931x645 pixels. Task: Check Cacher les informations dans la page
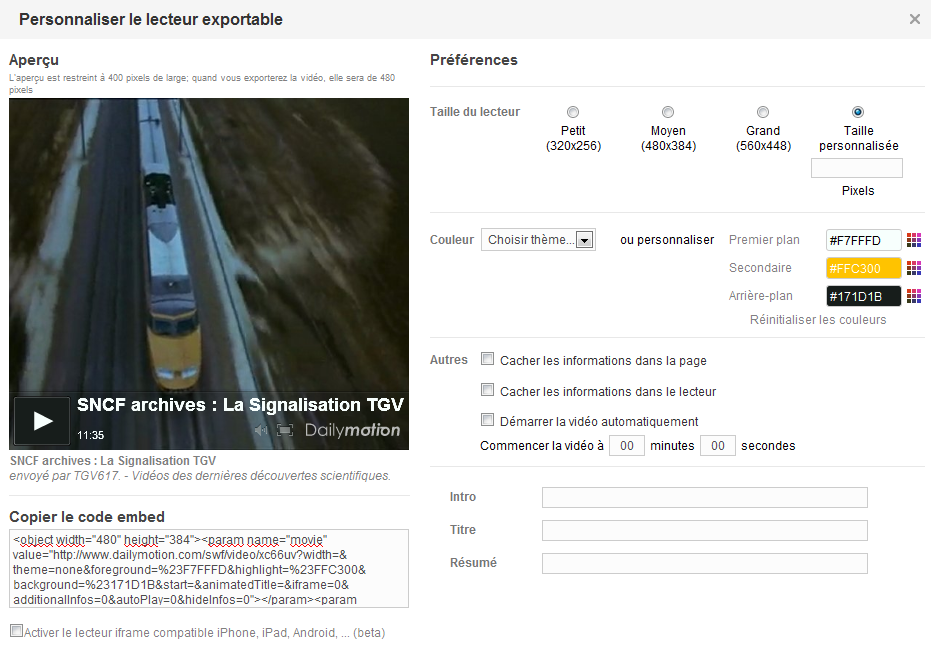[x=487, y=359]
